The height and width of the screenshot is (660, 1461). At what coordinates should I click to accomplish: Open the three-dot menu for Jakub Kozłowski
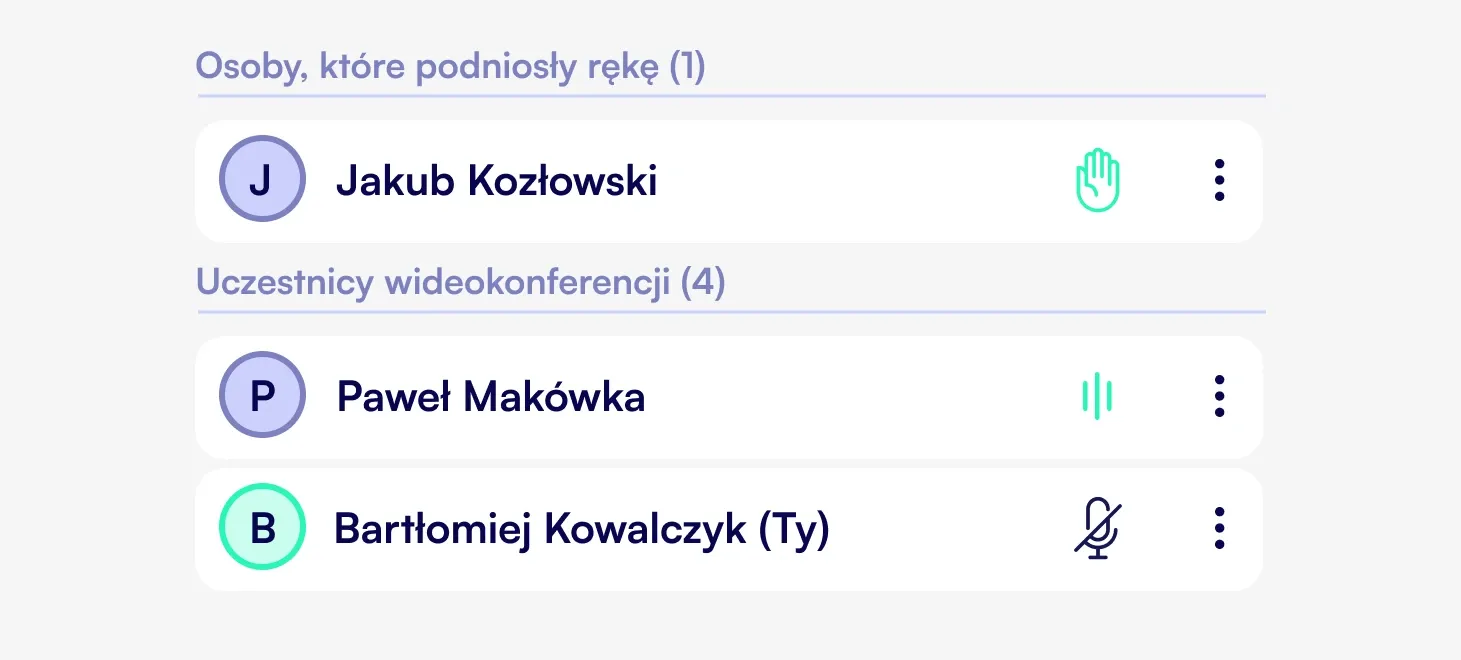[1219, 181]
